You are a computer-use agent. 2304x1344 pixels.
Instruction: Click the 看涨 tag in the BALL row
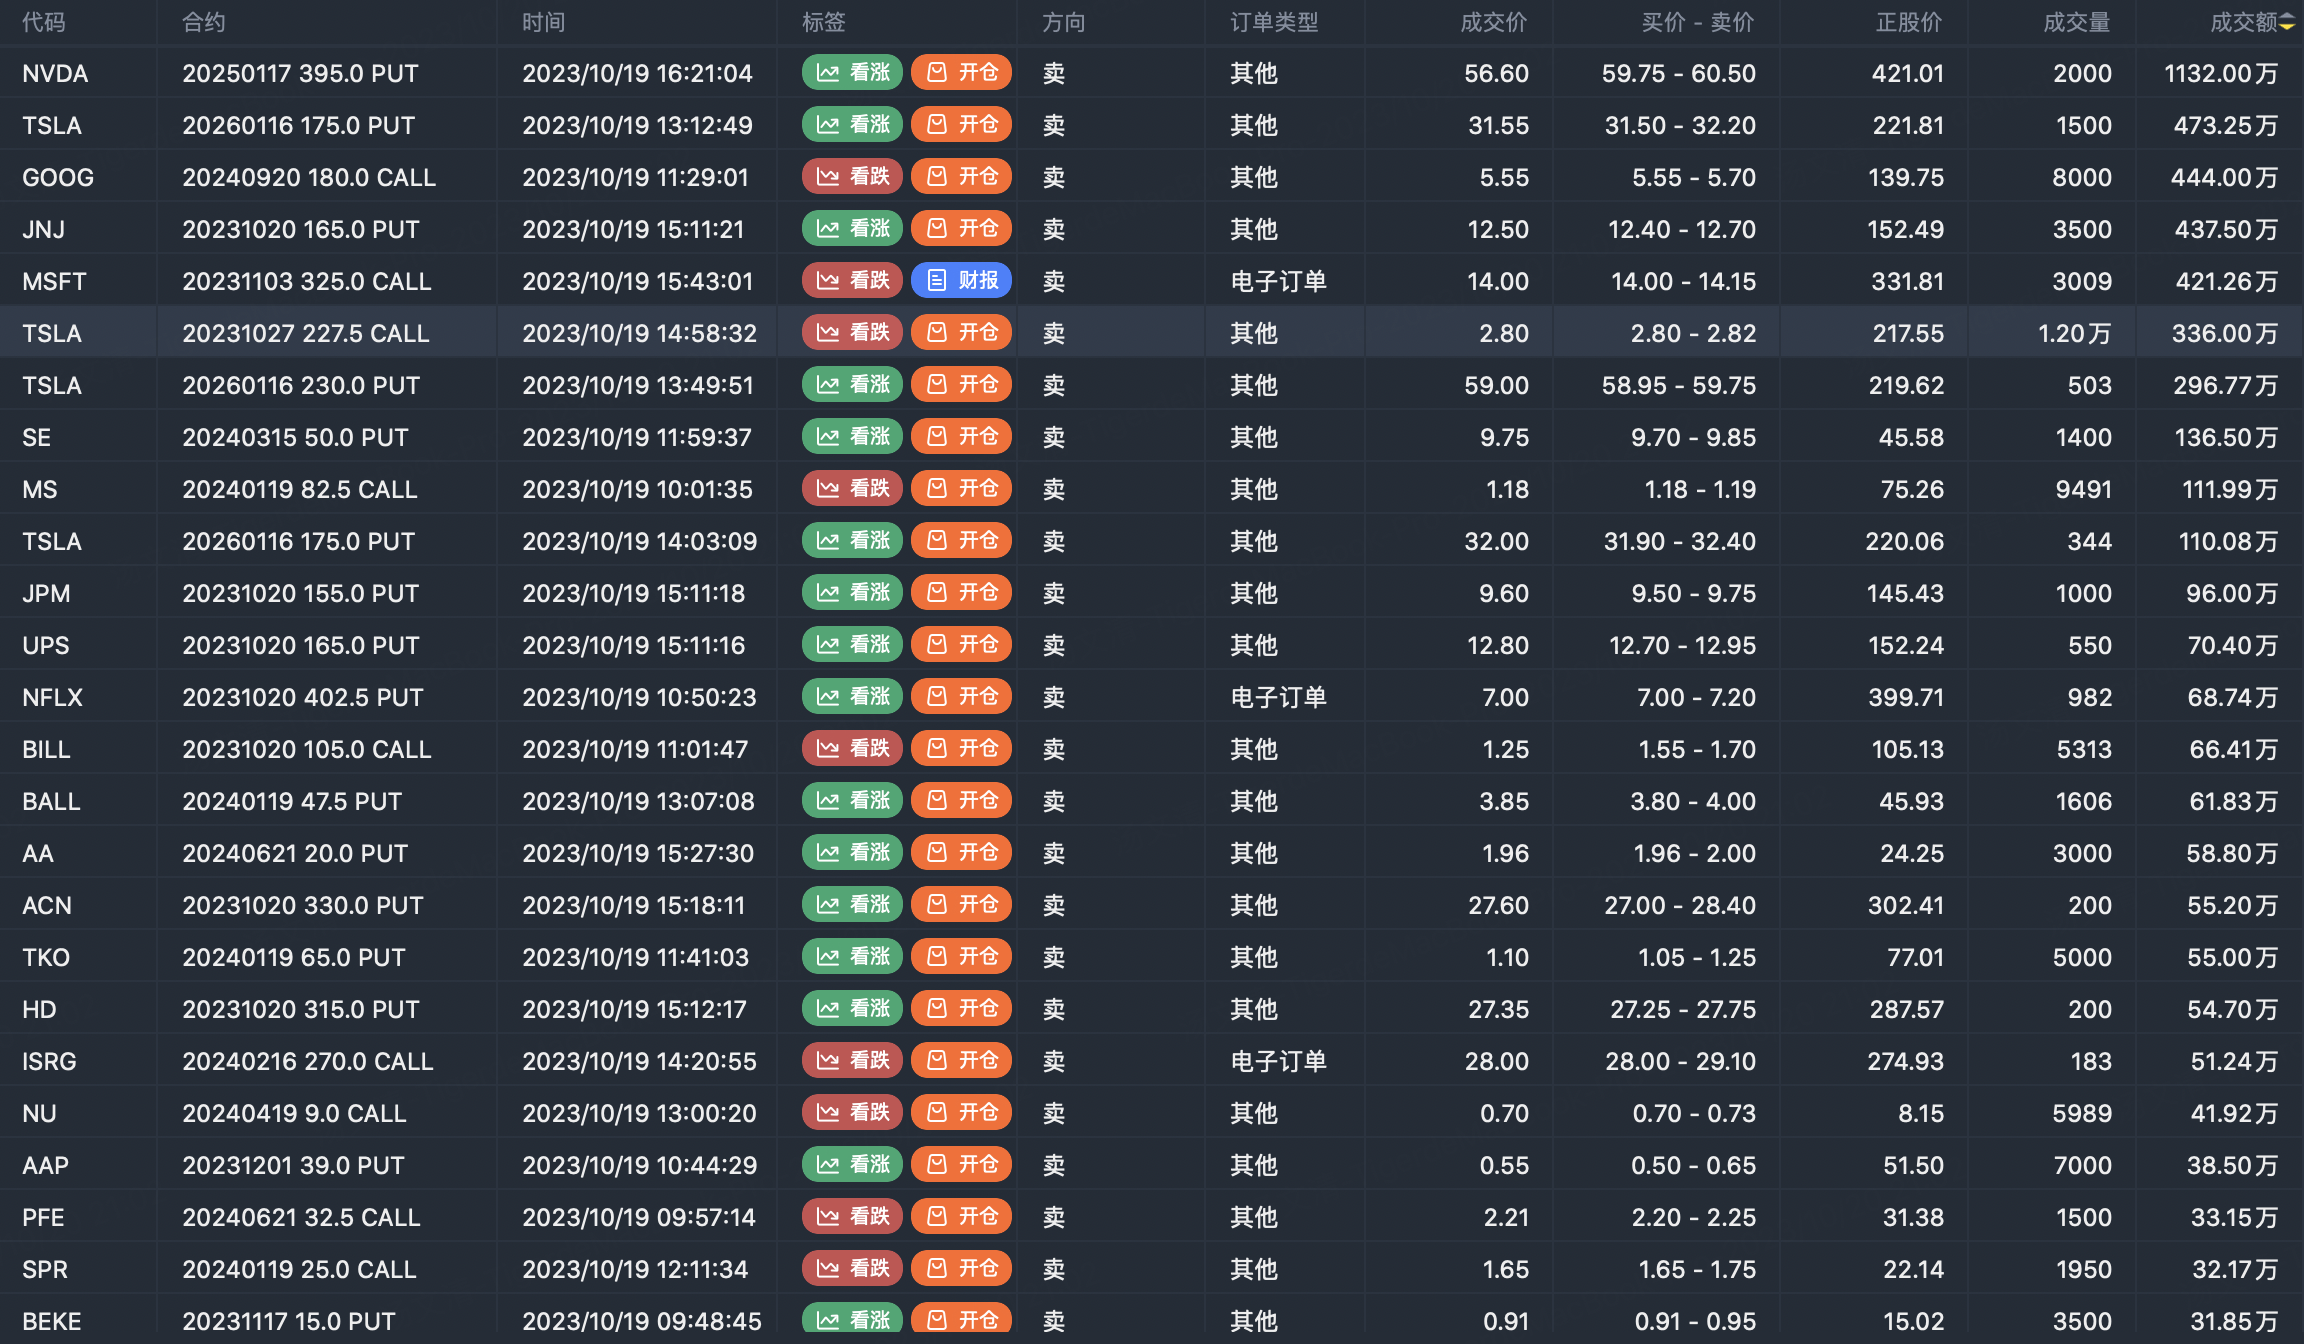click(852, 800)
